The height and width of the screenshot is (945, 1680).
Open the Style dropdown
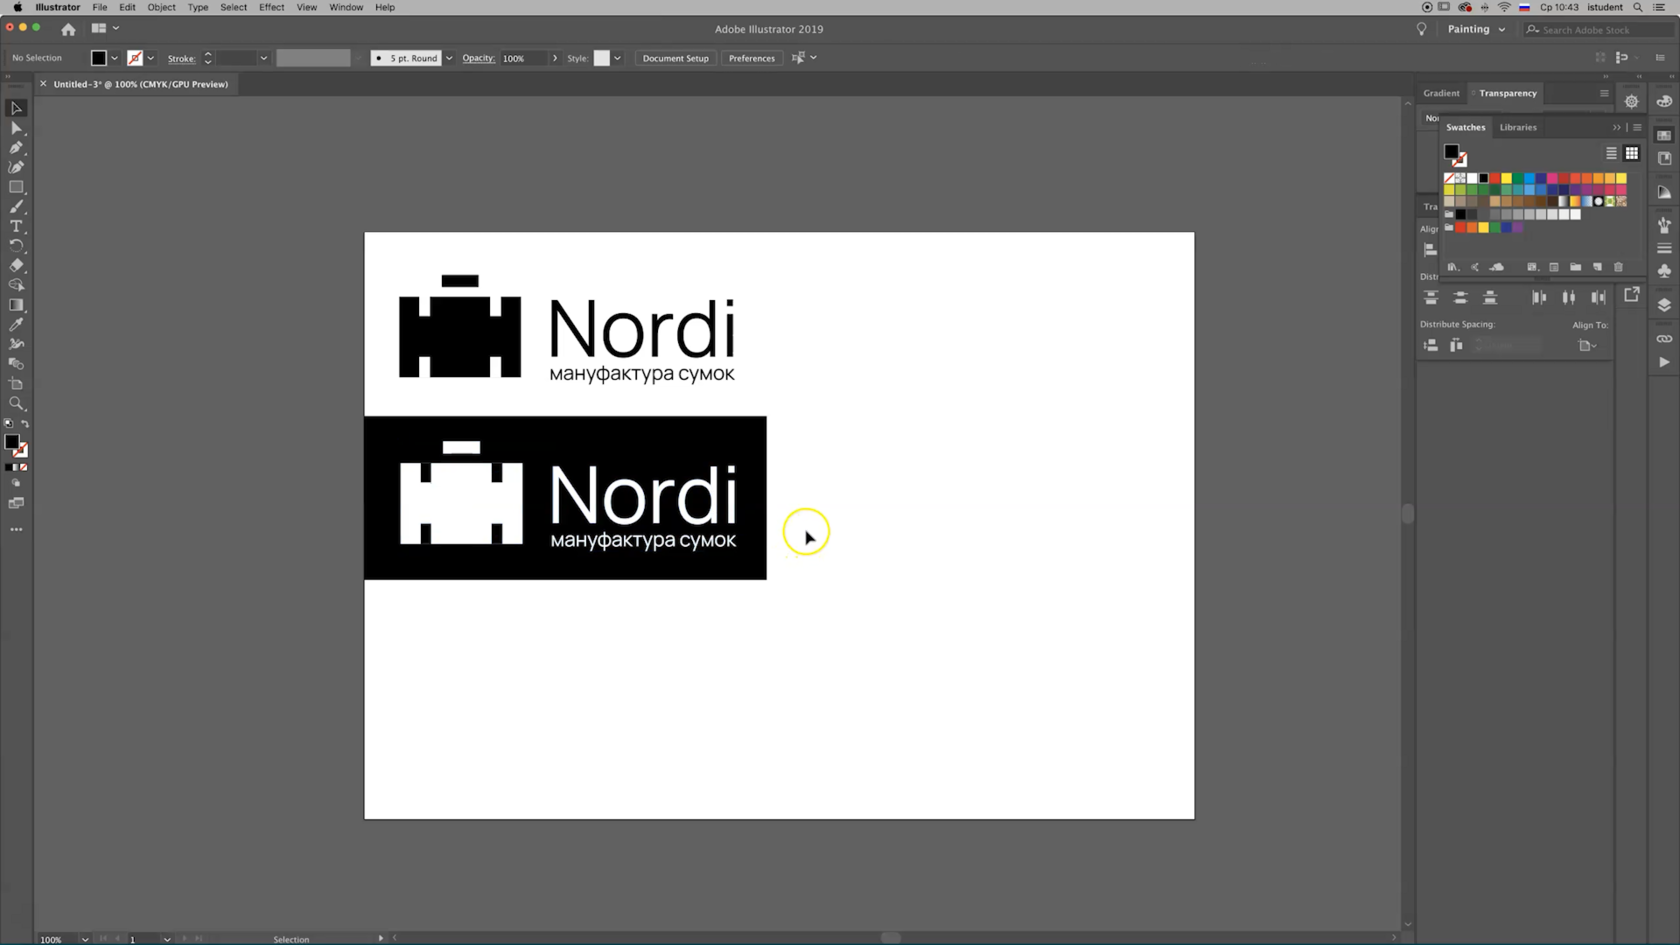click(x=617, y=58)
